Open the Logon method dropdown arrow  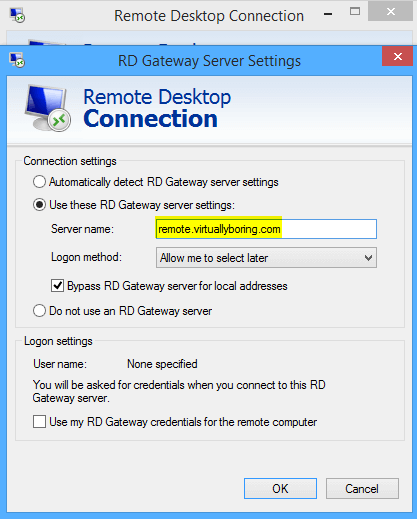click(x=368, y=258)
